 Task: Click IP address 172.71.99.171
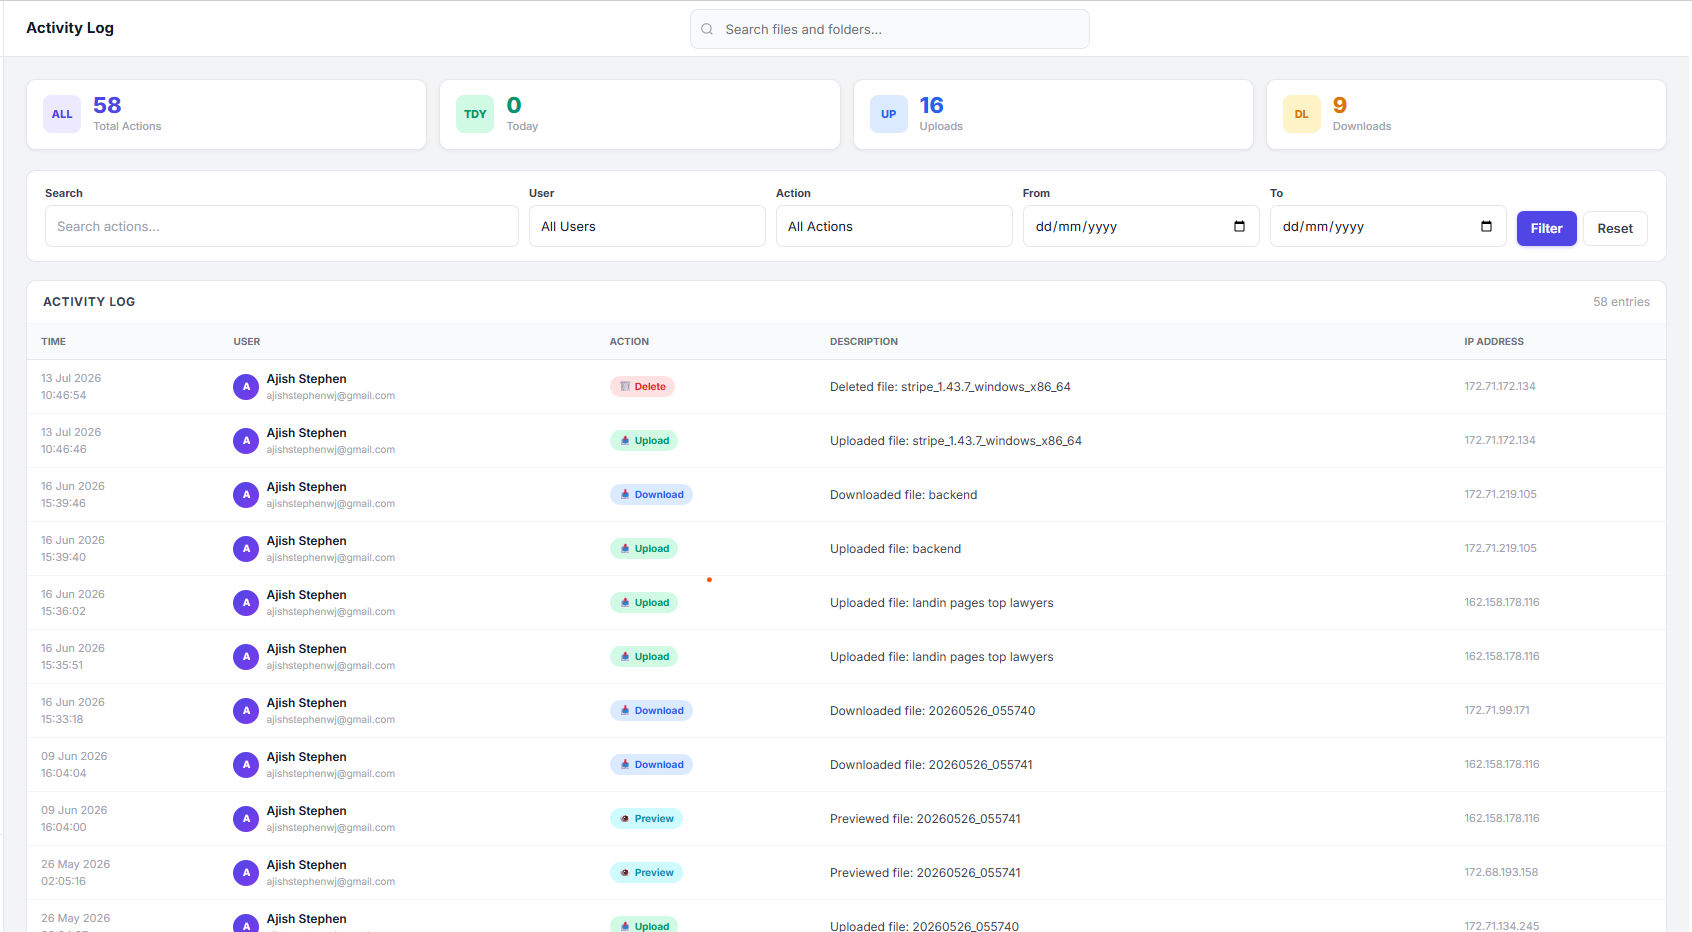1497,710
